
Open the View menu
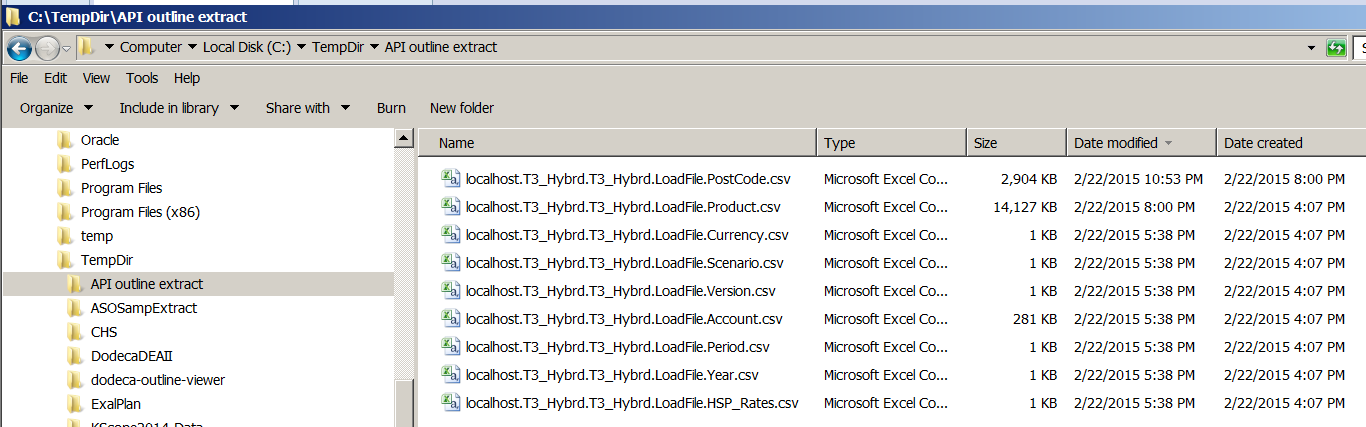pyautogui.click(x=96, y=78)
